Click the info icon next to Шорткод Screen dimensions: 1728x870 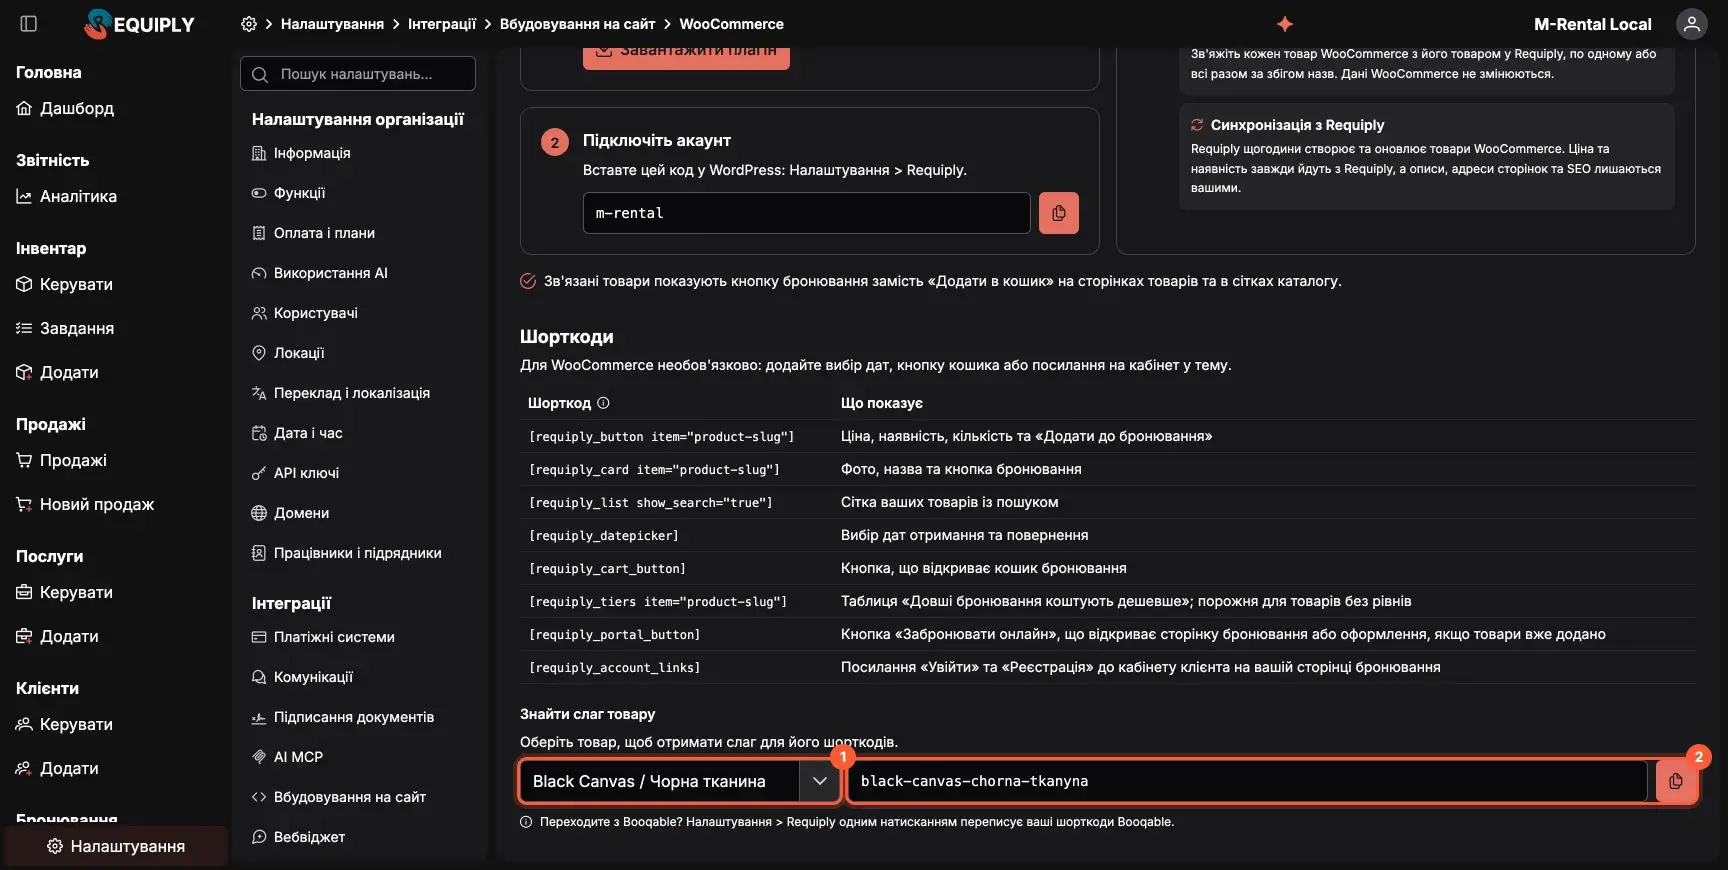point(603,403)
